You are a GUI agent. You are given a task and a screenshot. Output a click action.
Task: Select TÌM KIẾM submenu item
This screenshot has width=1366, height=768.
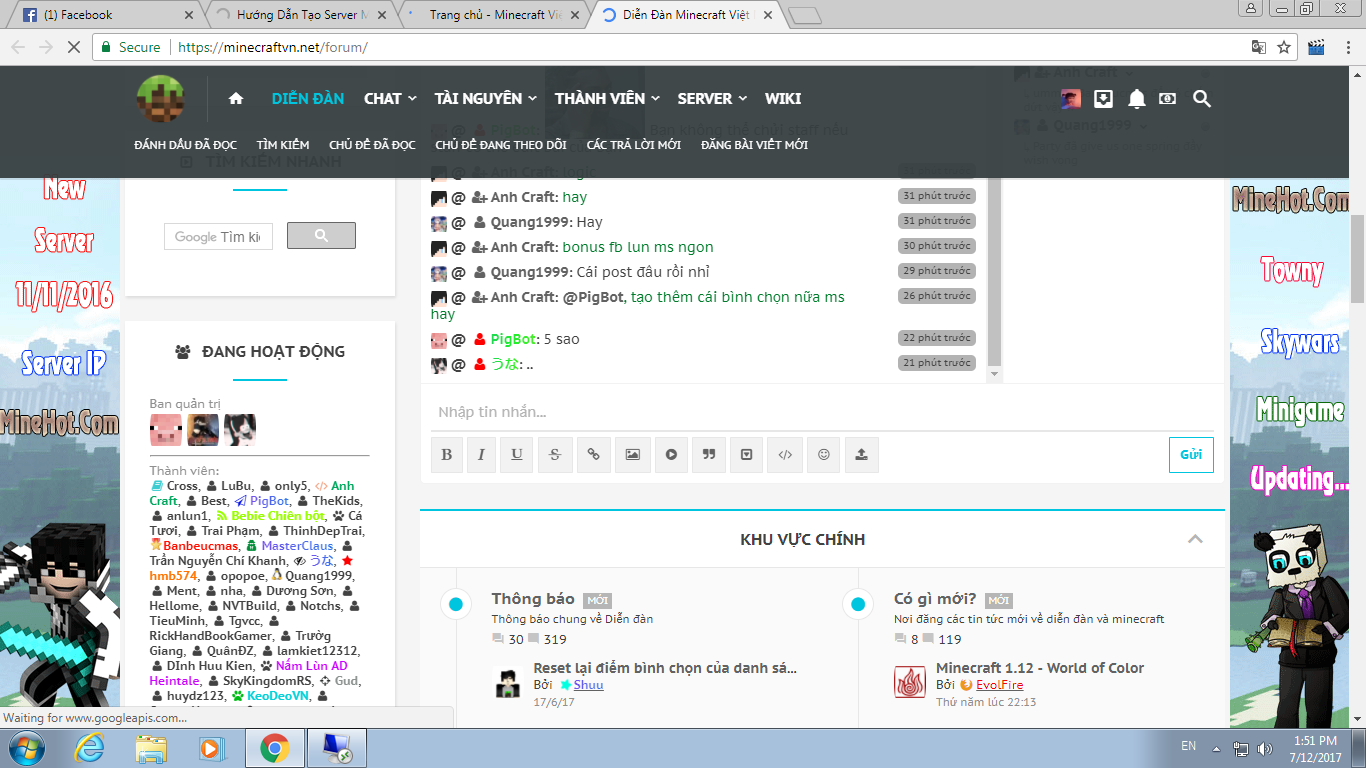pos(283,145)
